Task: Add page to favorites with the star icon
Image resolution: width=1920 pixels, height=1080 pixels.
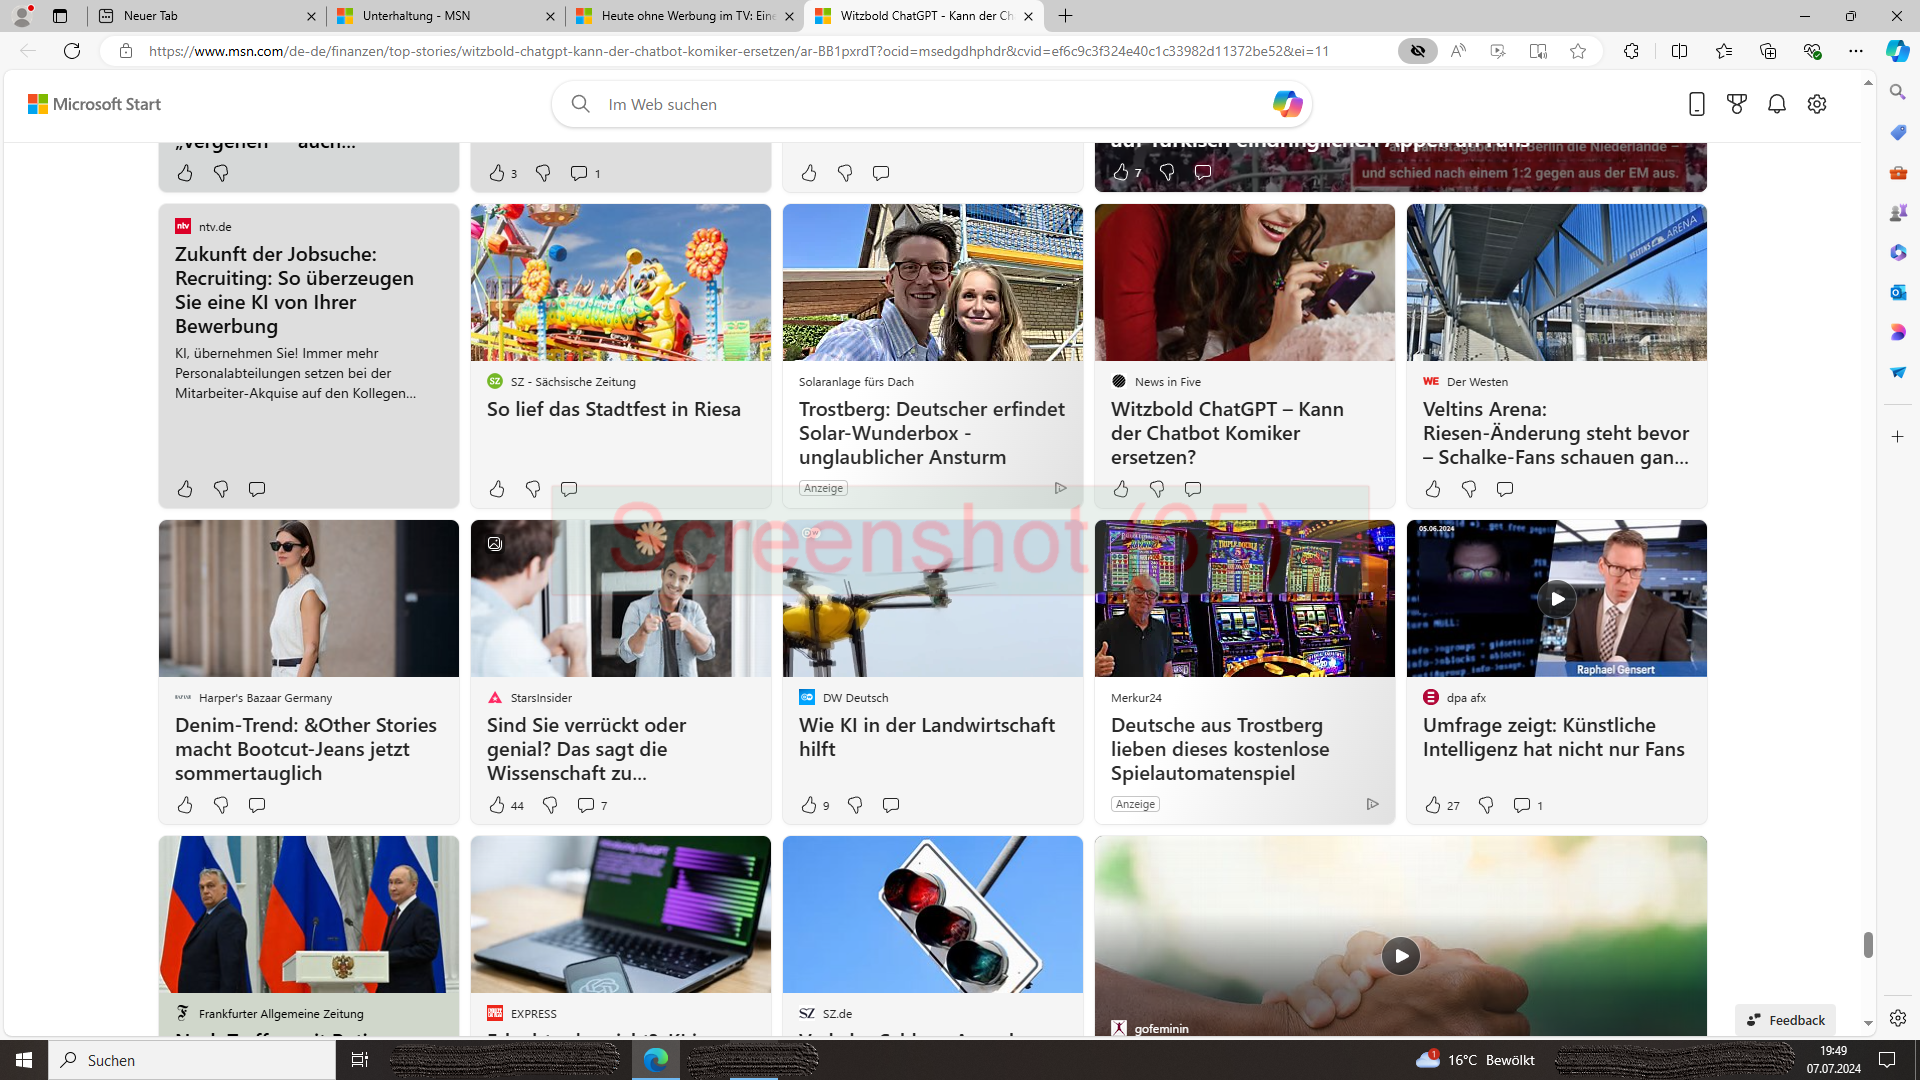Action: click(1578, 51)
